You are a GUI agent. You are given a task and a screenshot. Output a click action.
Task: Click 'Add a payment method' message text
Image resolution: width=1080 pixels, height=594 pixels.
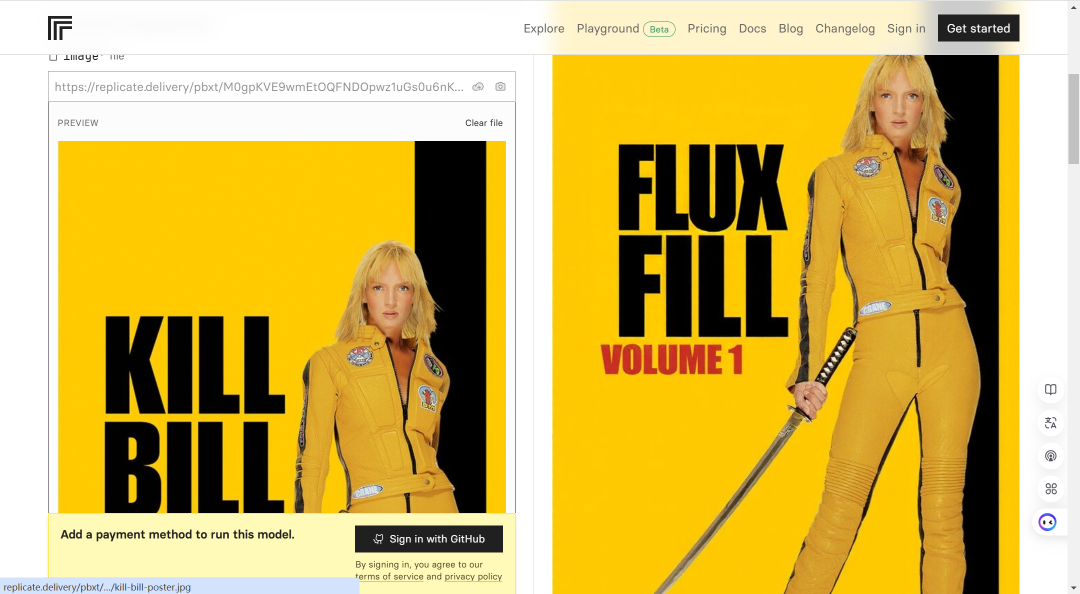[x=178, y=534]
